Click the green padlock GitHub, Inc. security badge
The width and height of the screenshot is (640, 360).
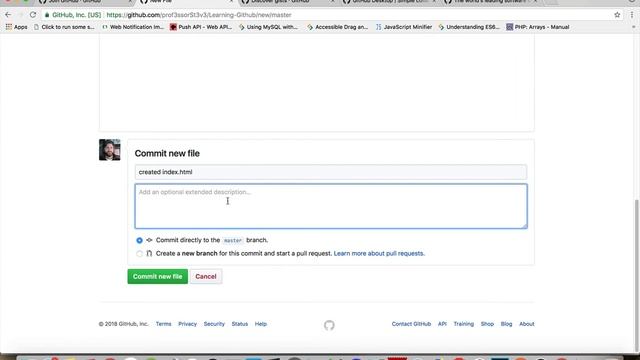click(x=73, y=15)
